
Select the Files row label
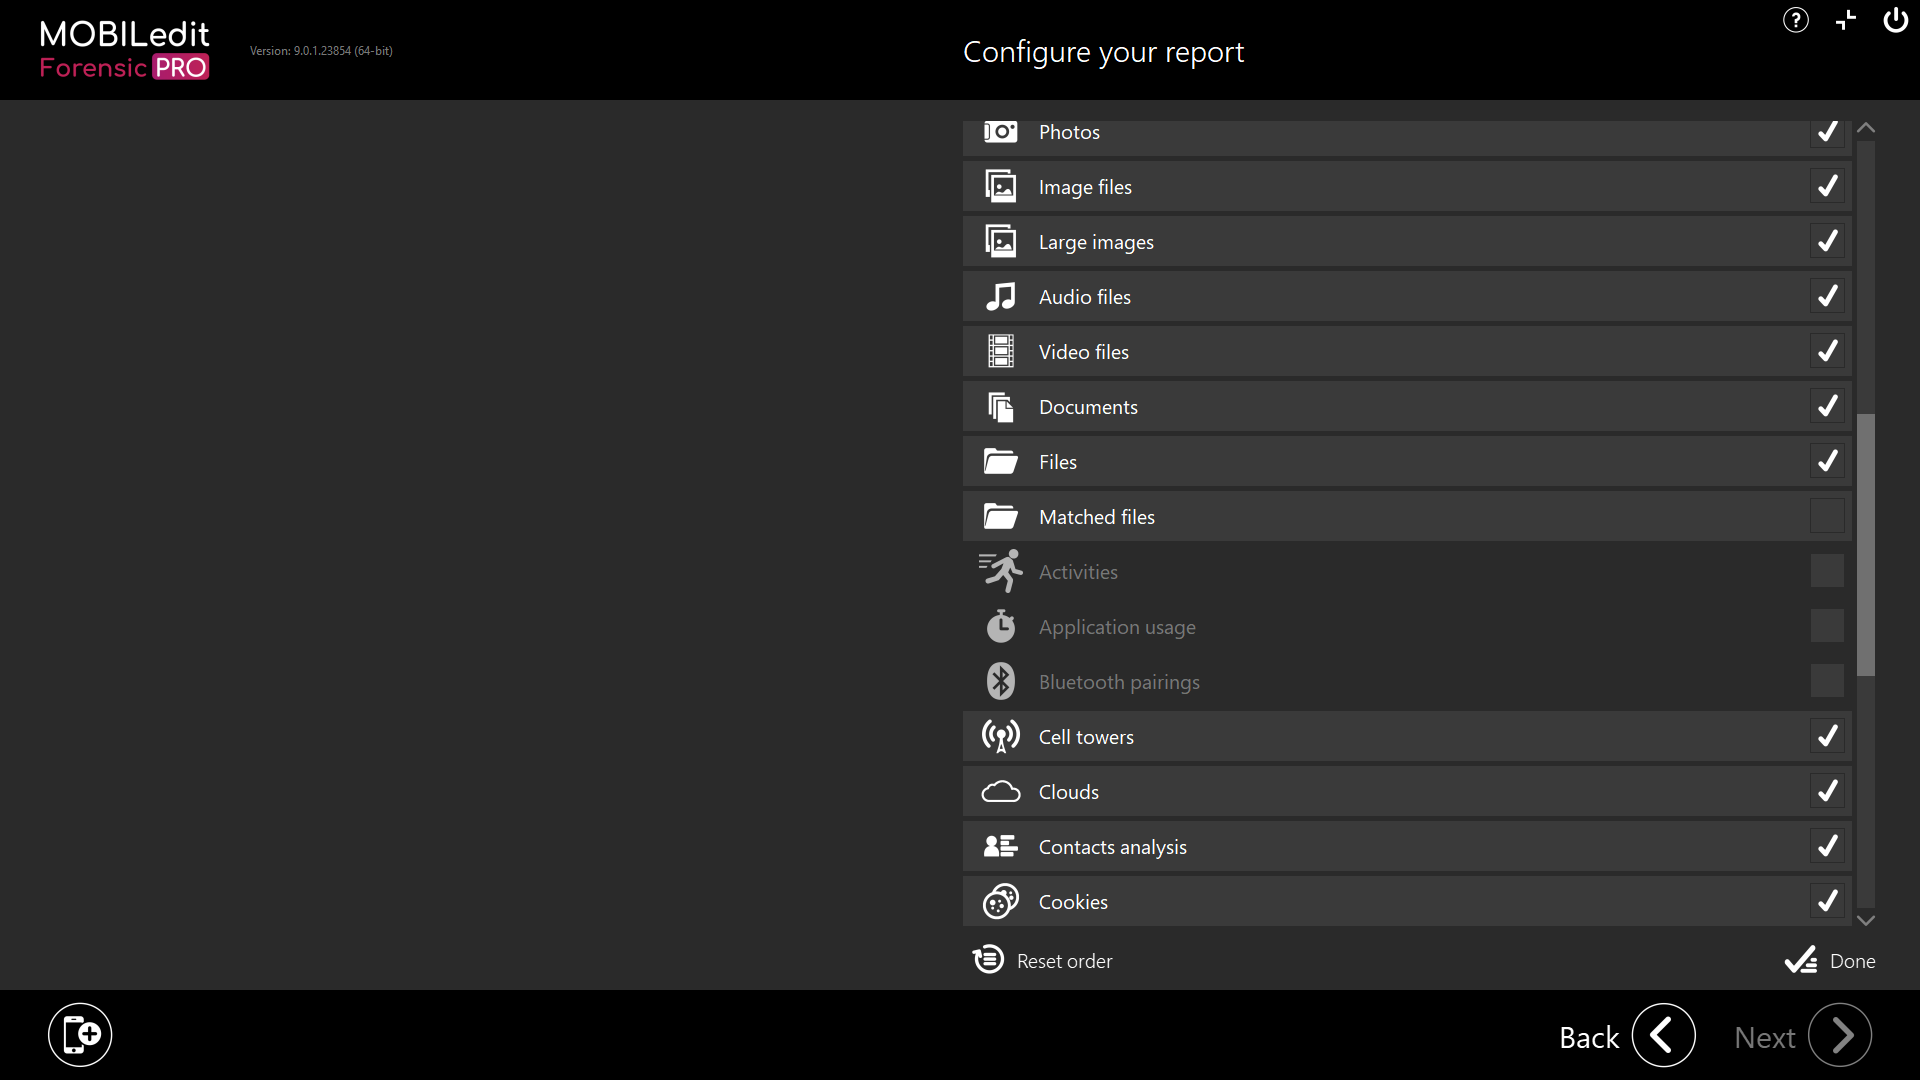[x=1057, y=462]
